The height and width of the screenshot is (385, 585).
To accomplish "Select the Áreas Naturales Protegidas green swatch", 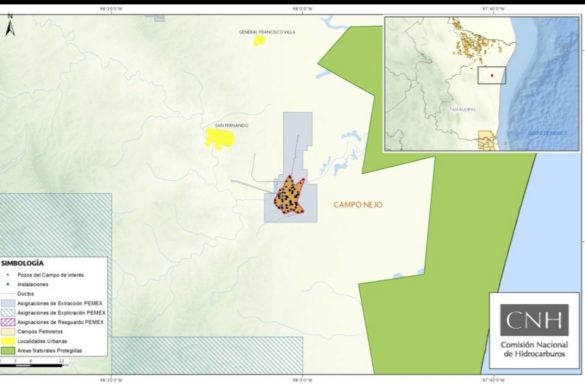I will coord(8,350).
